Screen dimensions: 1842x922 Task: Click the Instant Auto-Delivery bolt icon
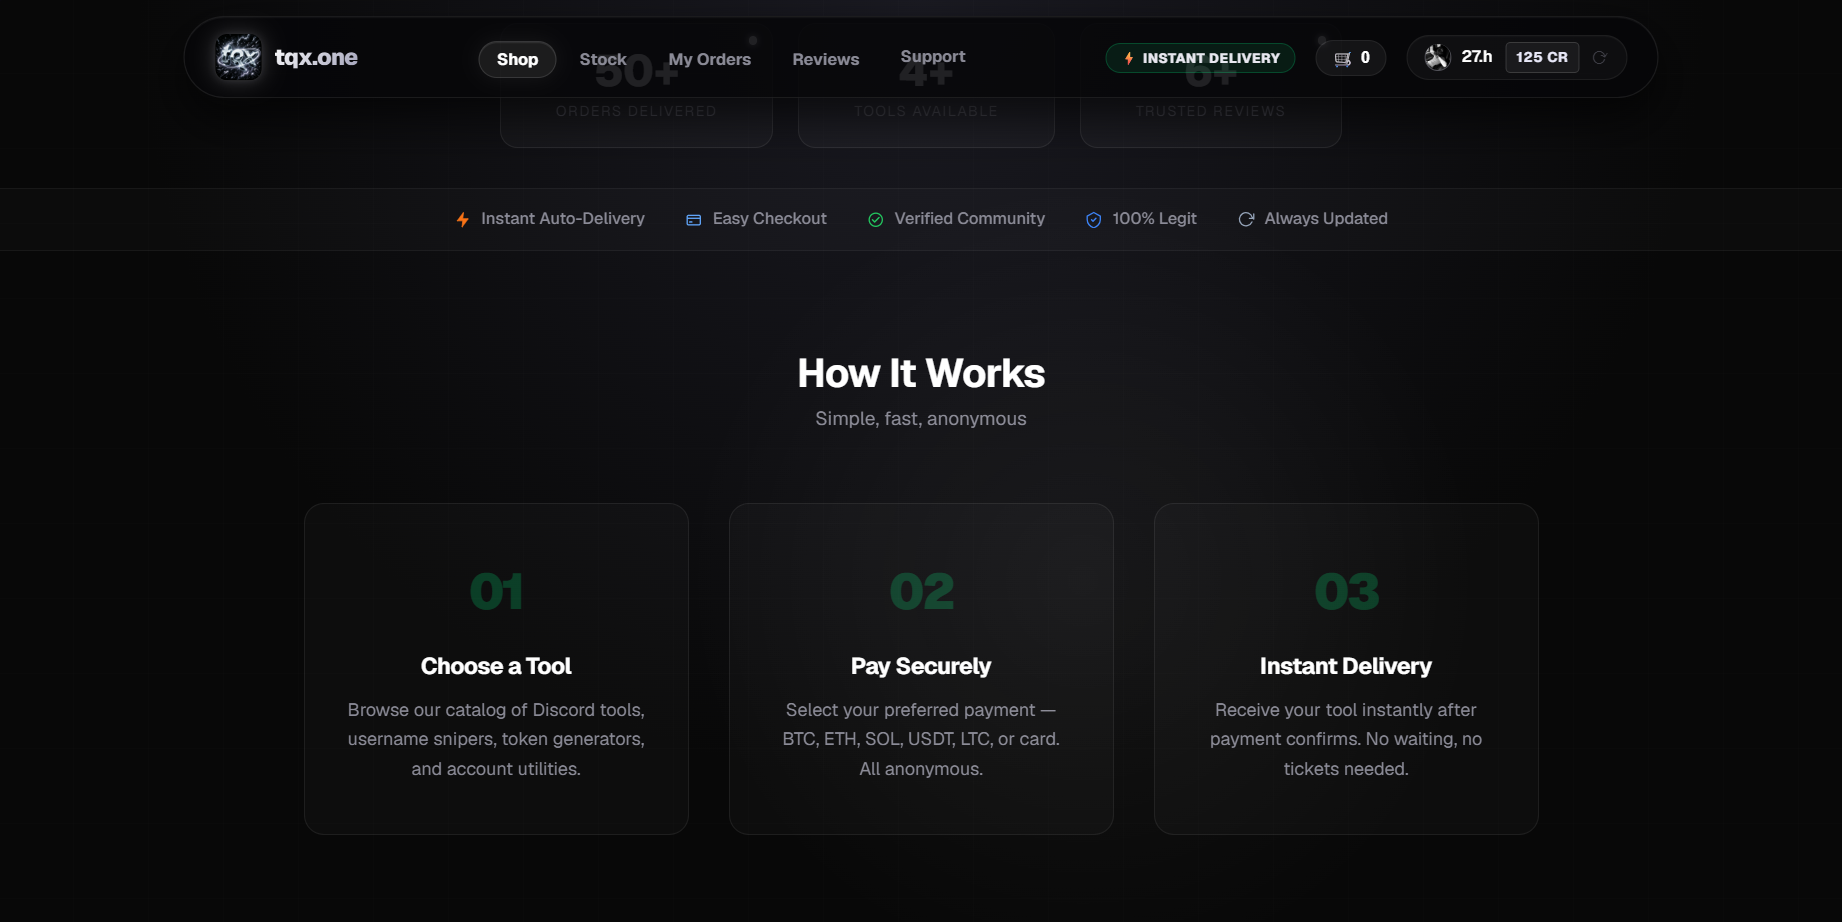(x=462, y=219)
